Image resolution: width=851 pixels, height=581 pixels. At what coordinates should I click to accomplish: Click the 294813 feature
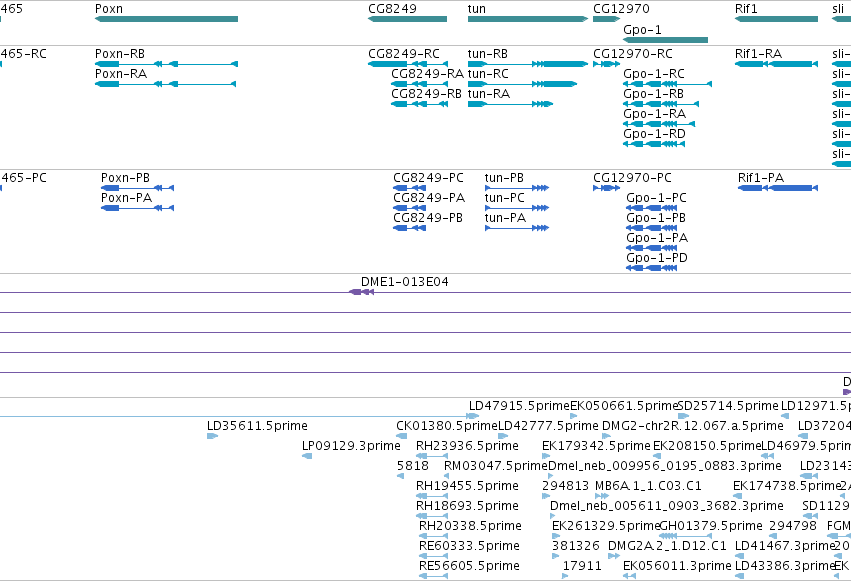pyautogui.click(x=546, y=496)
